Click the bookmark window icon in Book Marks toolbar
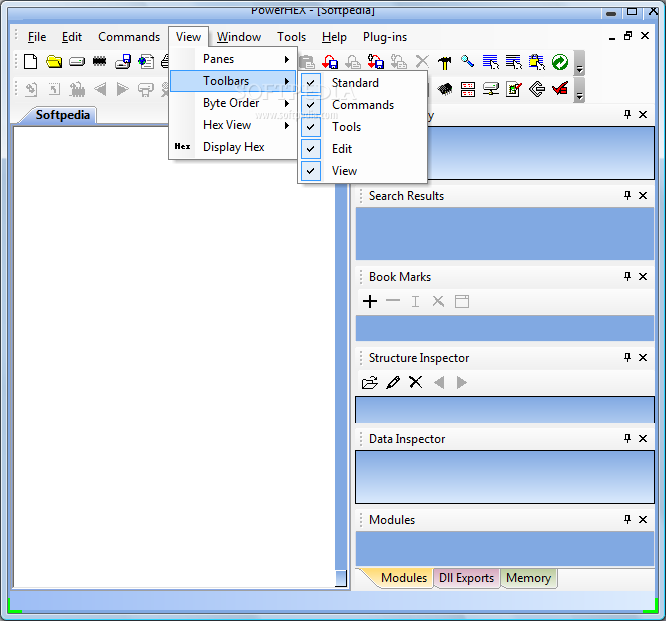Viewport: 666px width, 621px height. pos(462,302)
